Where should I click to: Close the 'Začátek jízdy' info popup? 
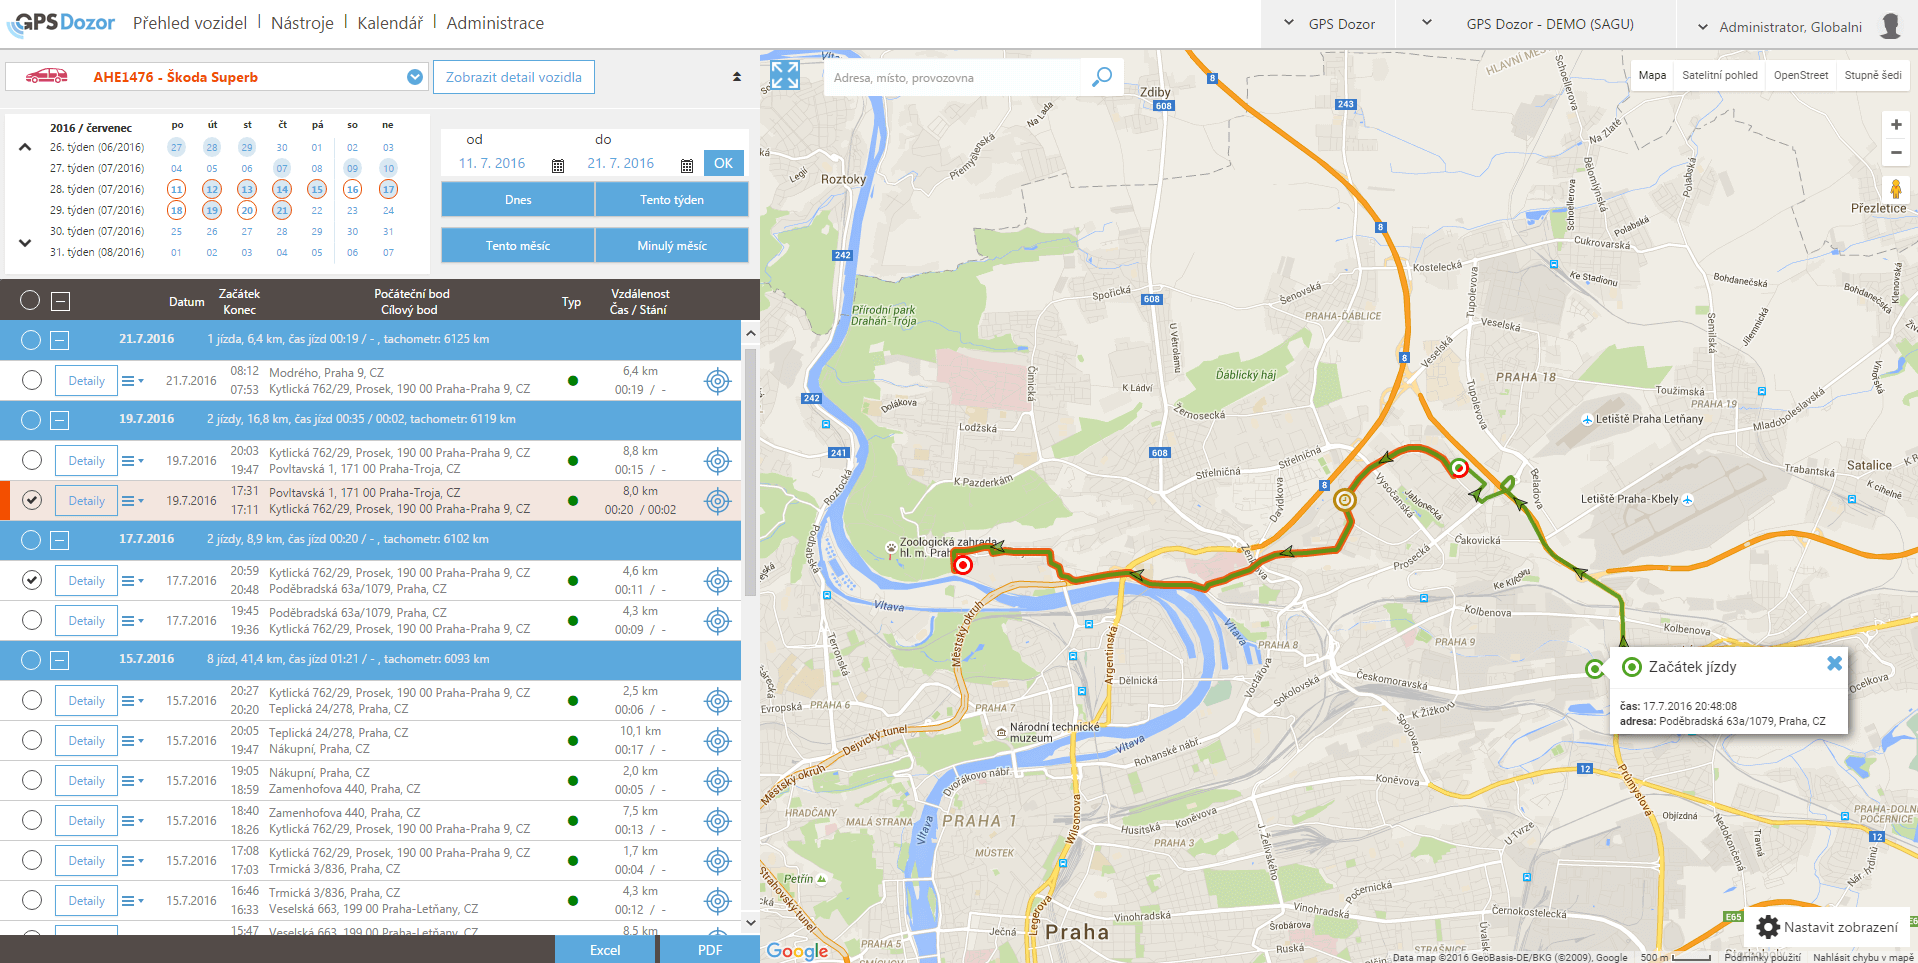point(1834,663)
